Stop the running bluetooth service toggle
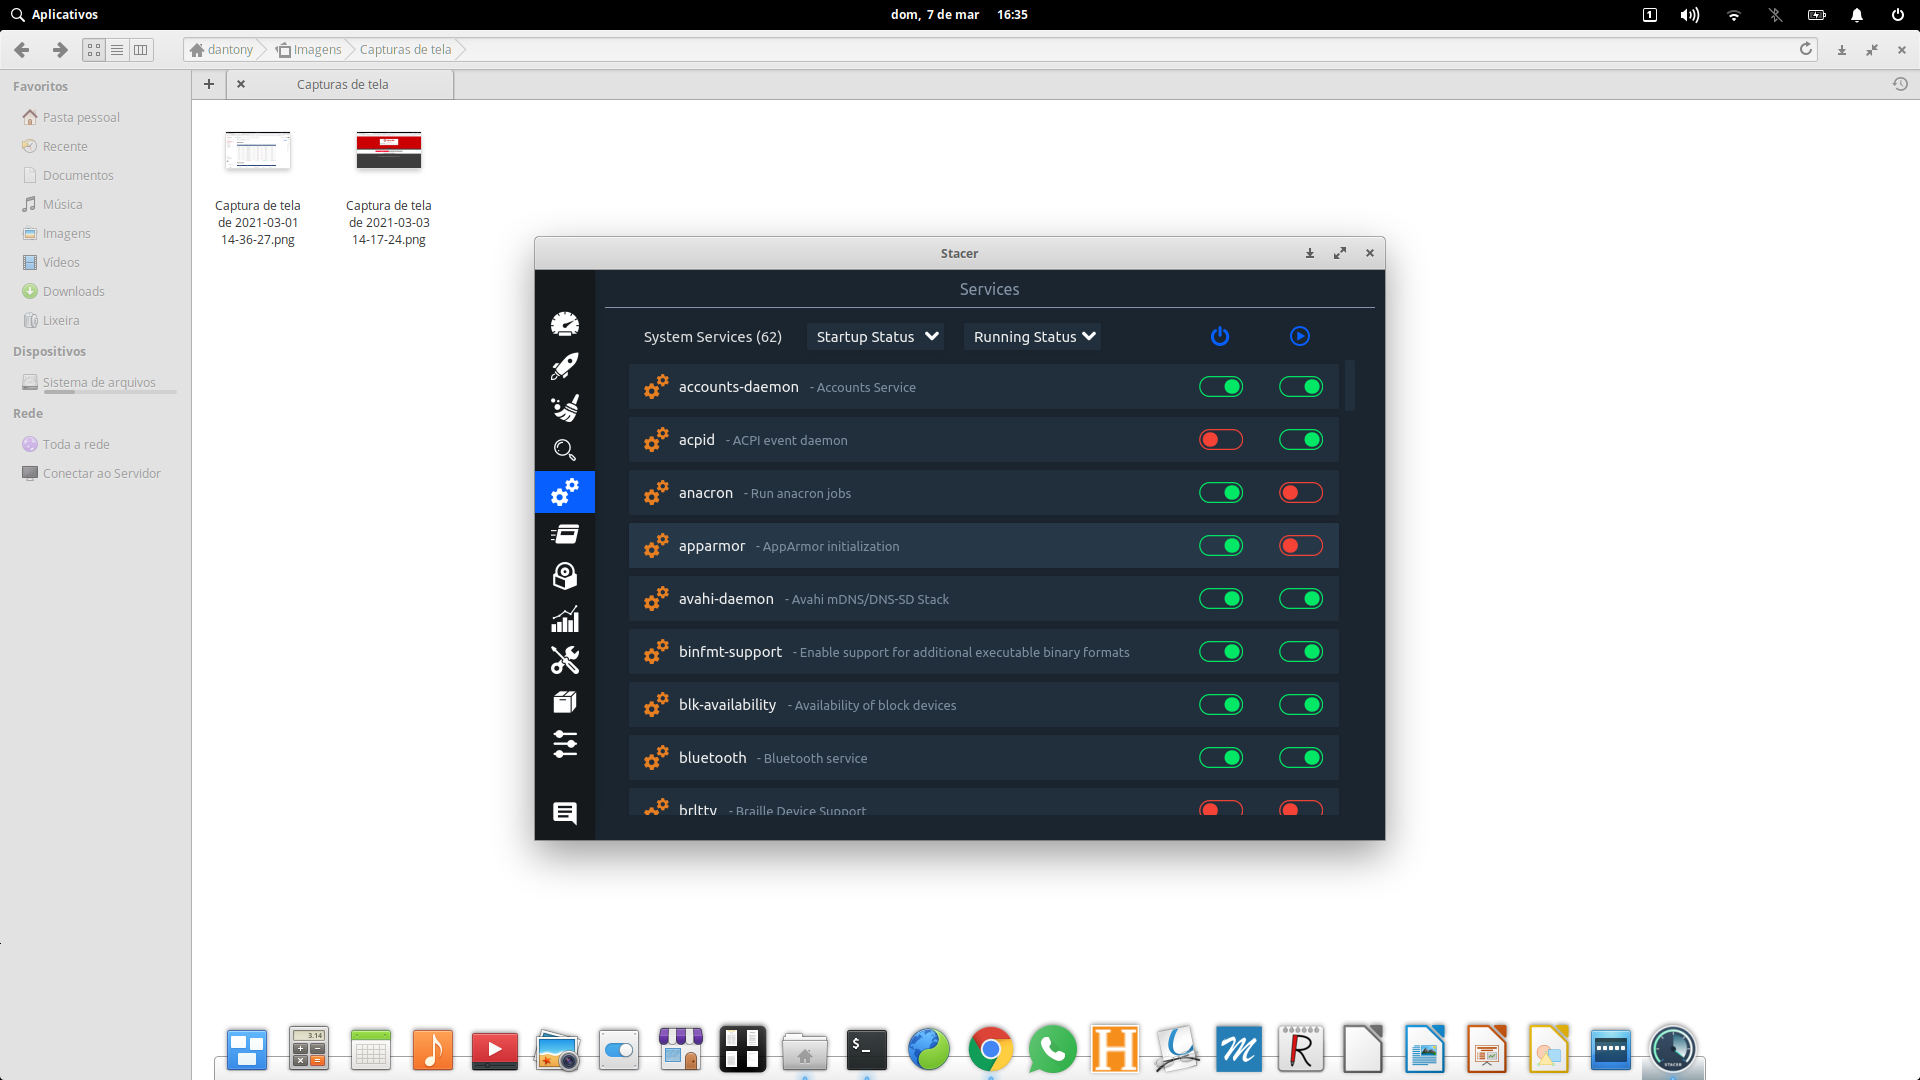This screenshot has height=1080, width=1920. click(x=1301, y=758)
